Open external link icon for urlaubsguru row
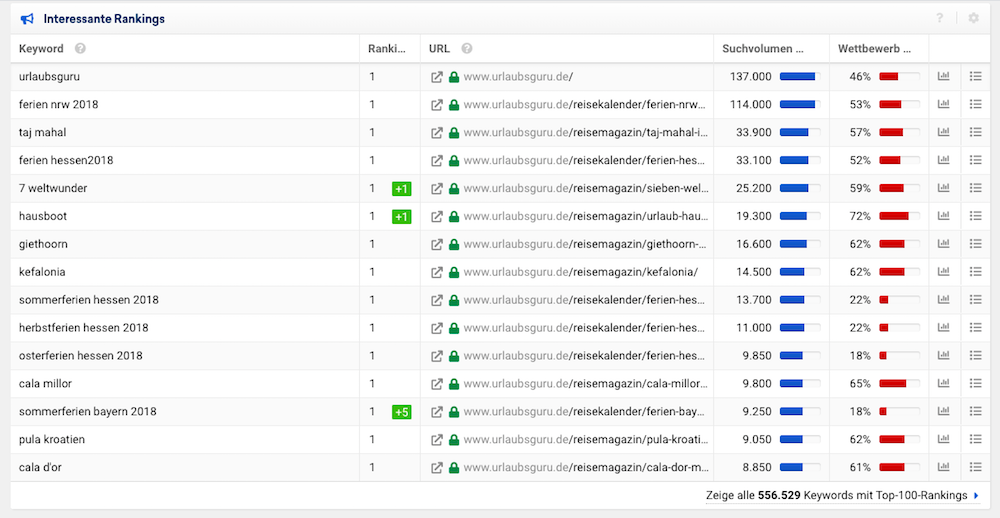Screen dimensions: 1000x518 tap(437, 77)
